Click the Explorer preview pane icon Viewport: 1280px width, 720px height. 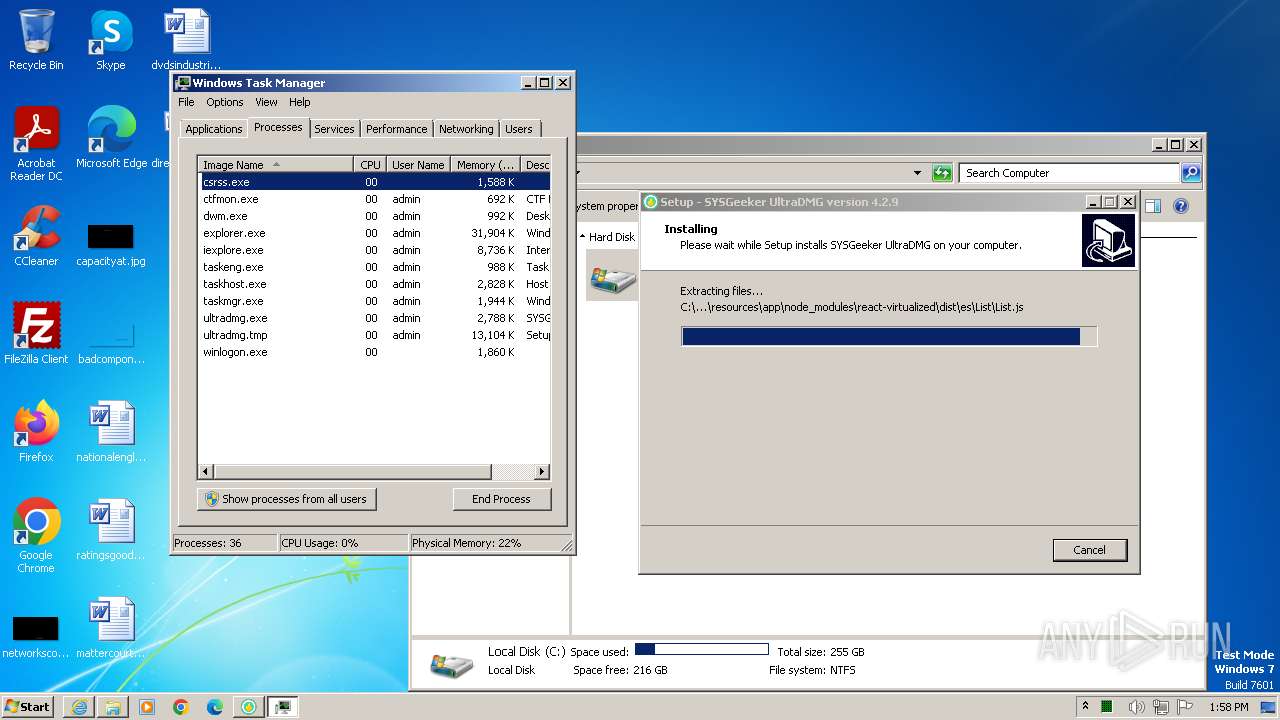tap(1153, 206)
